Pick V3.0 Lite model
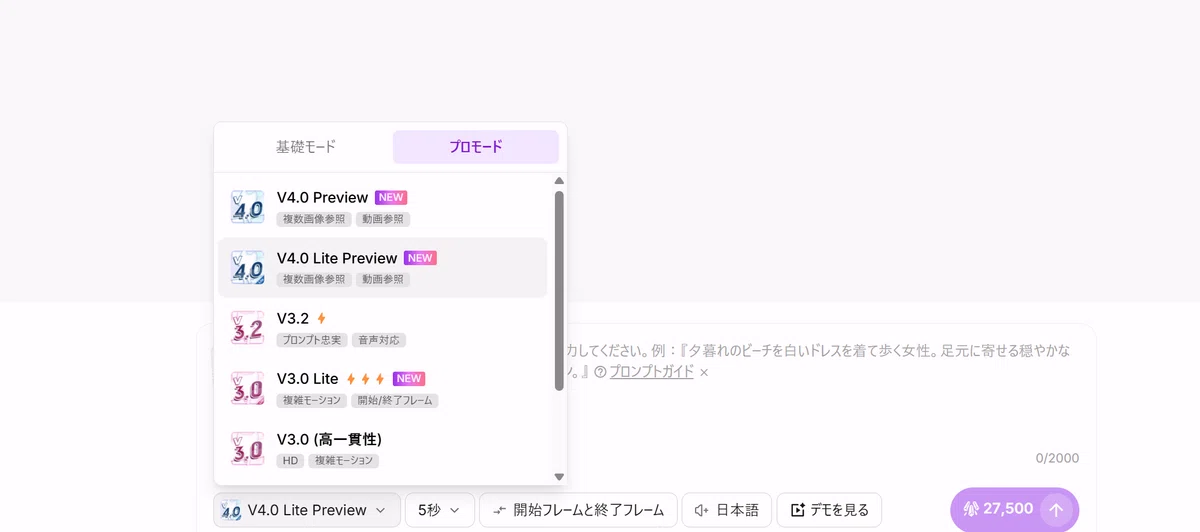 [x=382, y=389]
